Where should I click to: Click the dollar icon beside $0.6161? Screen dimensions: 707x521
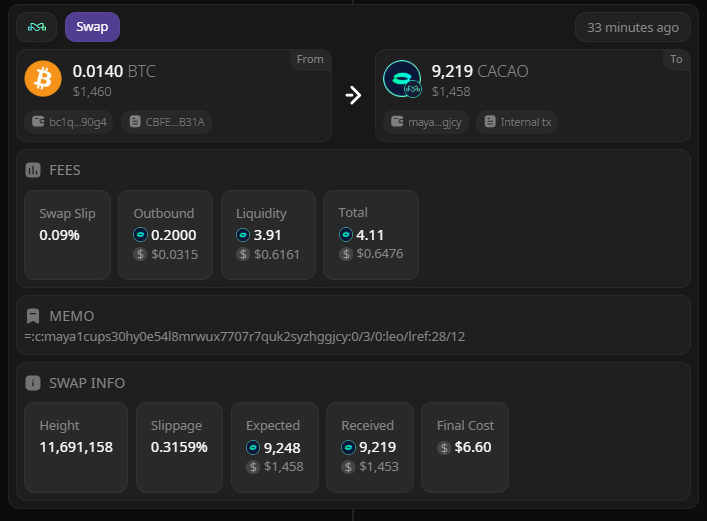(x=243, y=254)
